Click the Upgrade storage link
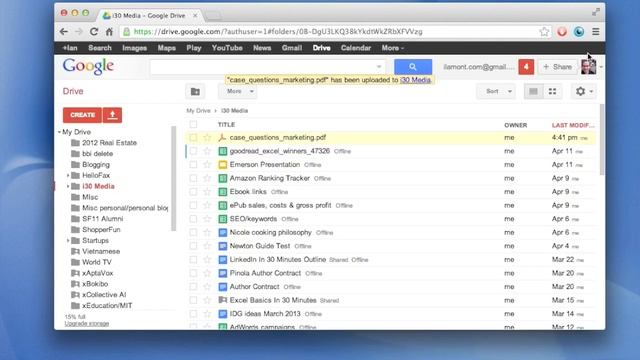 click(x=87, y=324)
